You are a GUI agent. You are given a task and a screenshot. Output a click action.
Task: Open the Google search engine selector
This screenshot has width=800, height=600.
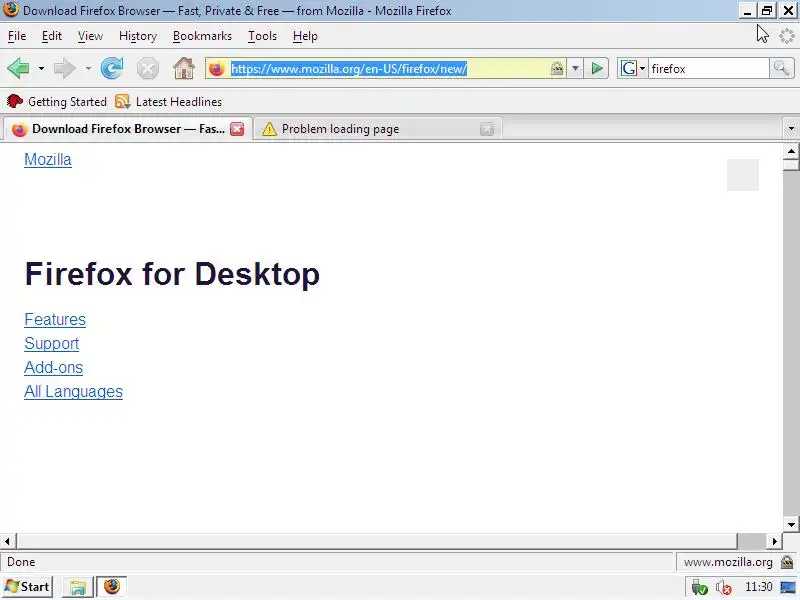(633, 68)
